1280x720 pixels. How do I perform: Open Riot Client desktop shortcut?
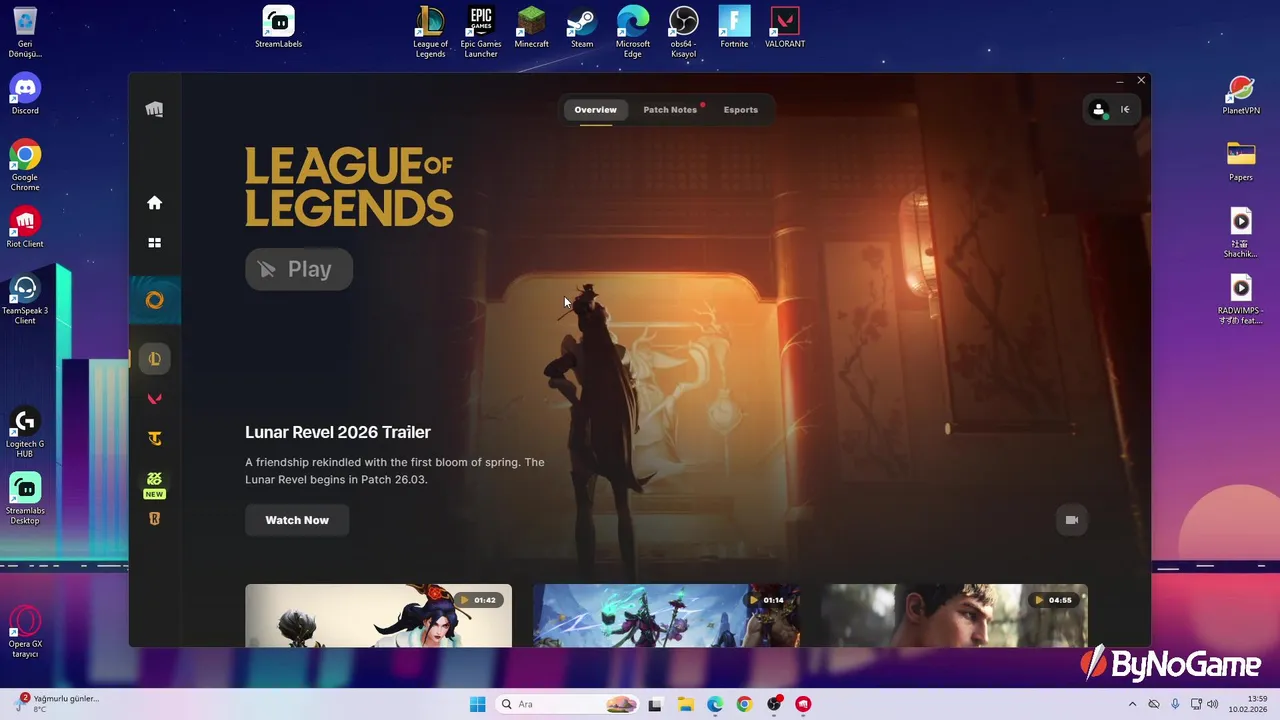click(x=25, y=227)
